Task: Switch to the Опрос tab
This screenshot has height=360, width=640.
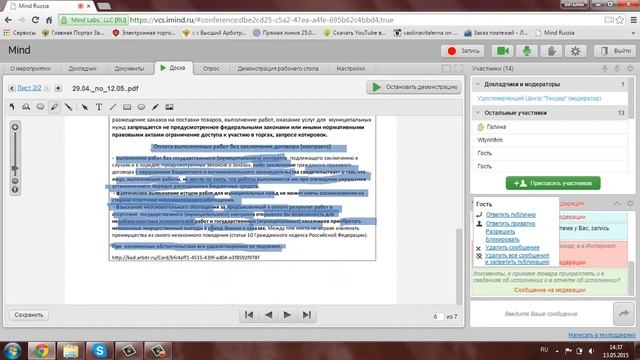Action: point(211,69)
